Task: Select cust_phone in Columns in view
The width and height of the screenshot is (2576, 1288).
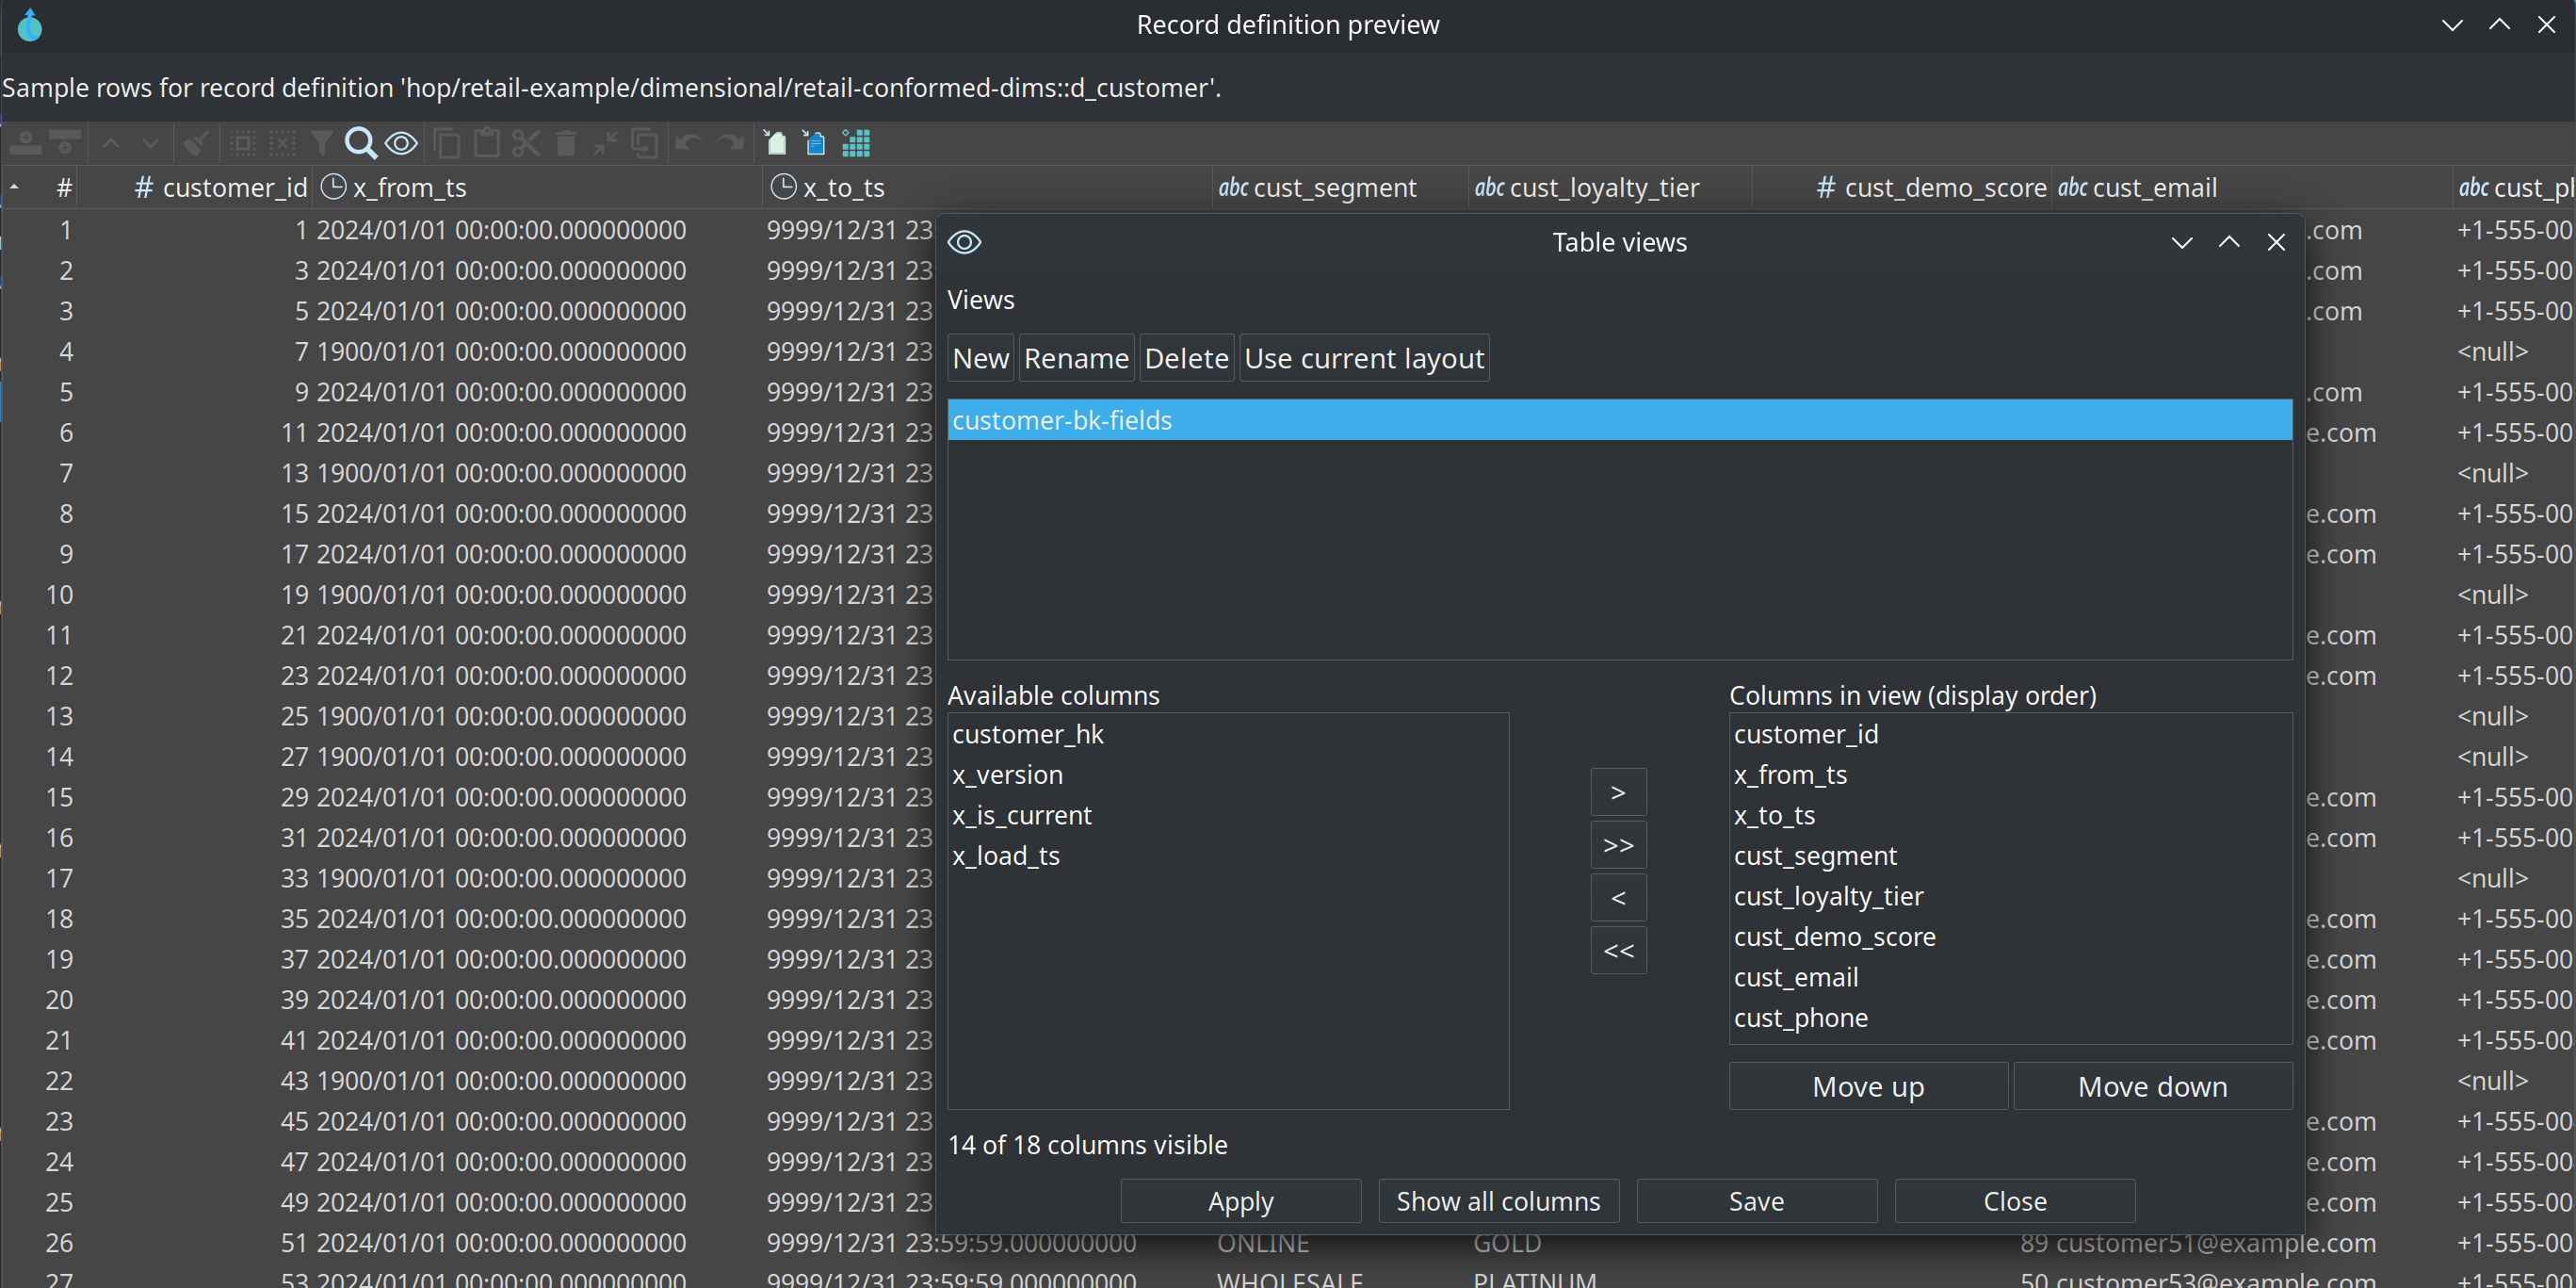Action: (x=2010, y=1018)
